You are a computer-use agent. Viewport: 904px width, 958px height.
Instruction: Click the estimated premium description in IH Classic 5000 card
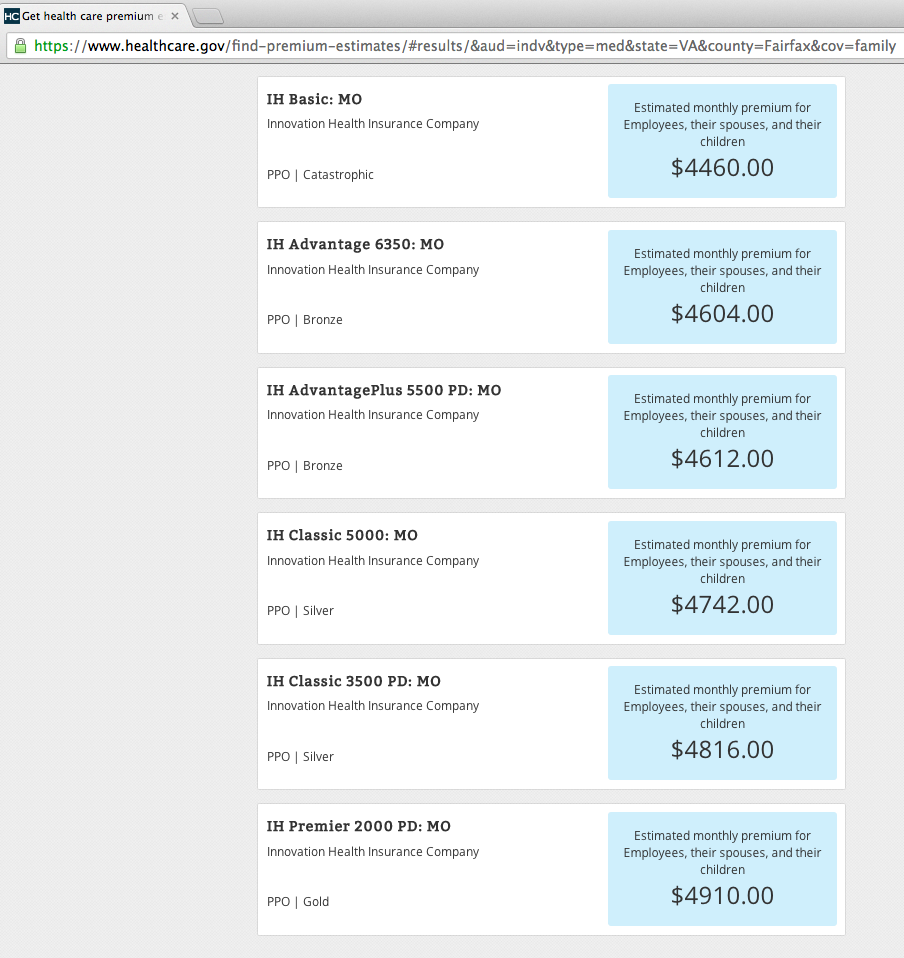(x=722, y=561)
